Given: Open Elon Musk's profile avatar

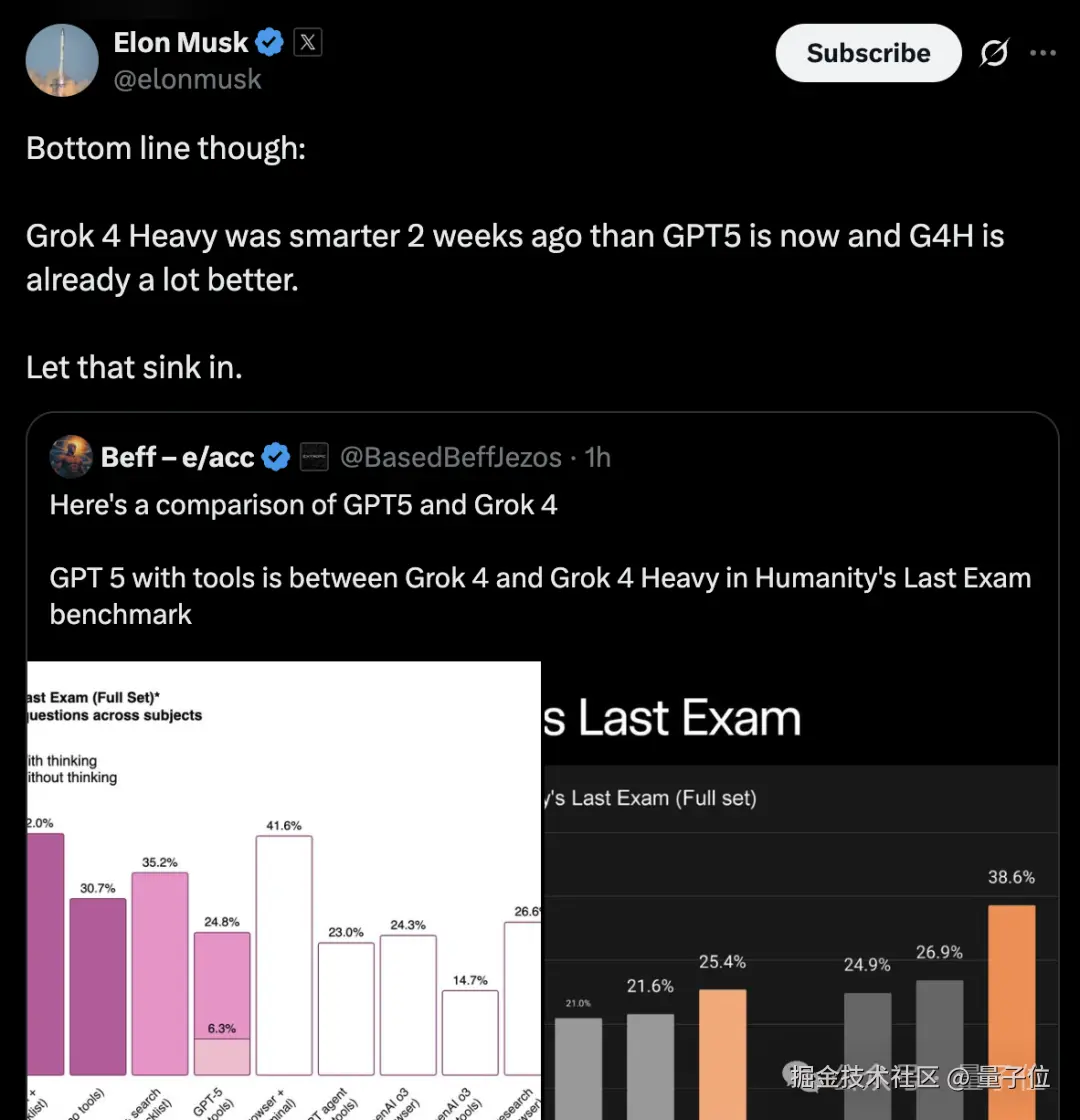Looking at the screenshot, I should 62,60.
